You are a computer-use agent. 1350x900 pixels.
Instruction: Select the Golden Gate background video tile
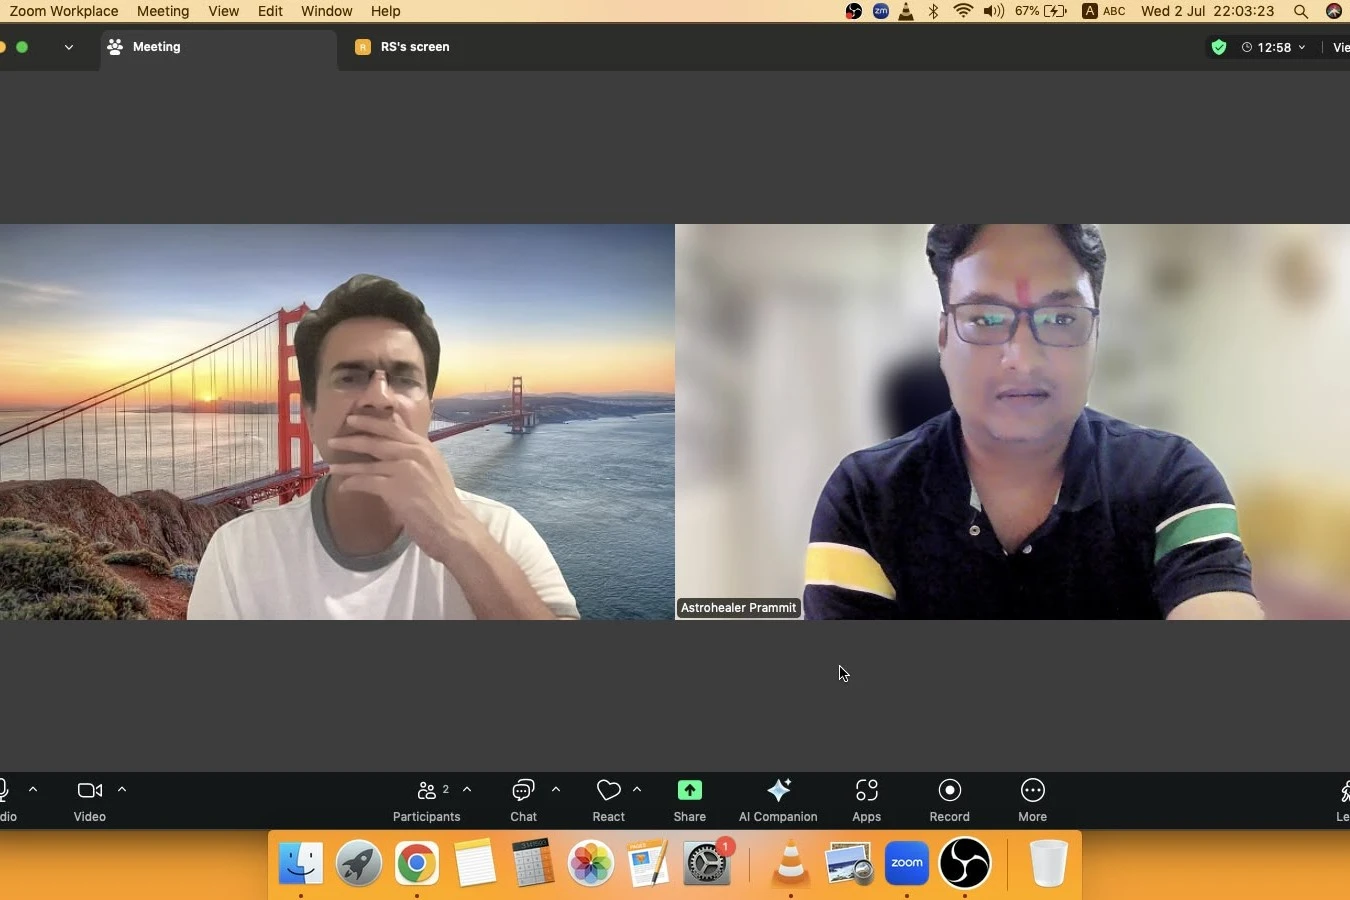(337, 422)
